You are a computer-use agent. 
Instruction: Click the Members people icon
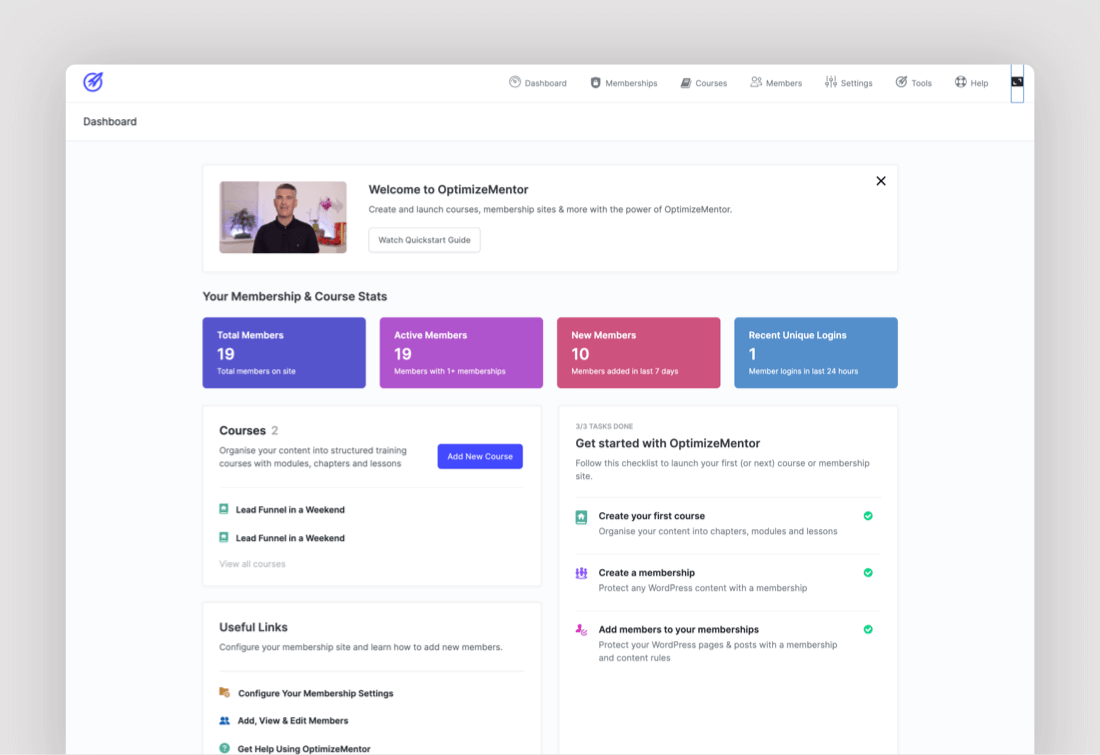coord(756,82)
